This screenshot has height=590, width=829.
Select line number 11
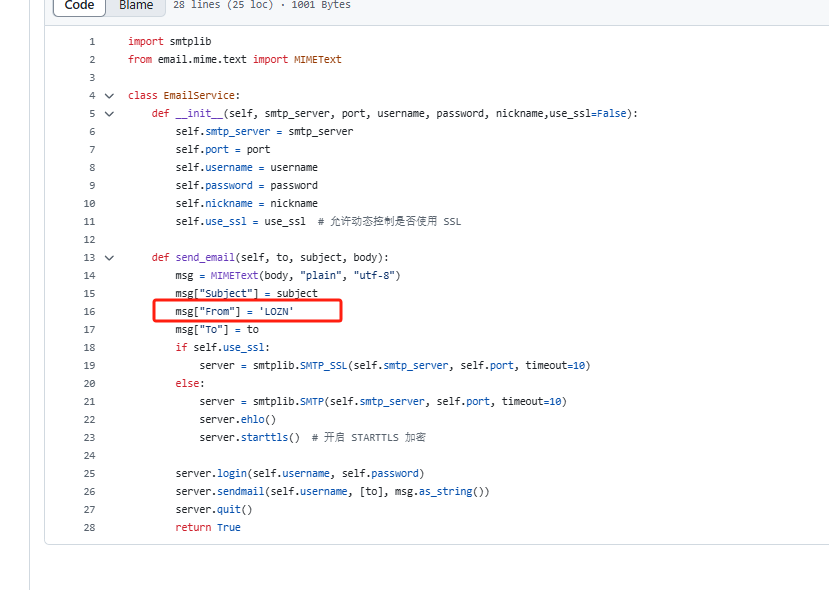pos(89,222)
